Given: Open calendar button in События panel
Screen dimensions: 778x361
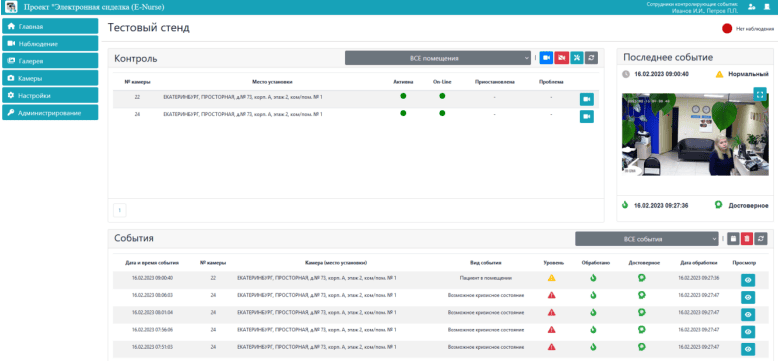Looking at the screenshot, I should pos(733,239).
